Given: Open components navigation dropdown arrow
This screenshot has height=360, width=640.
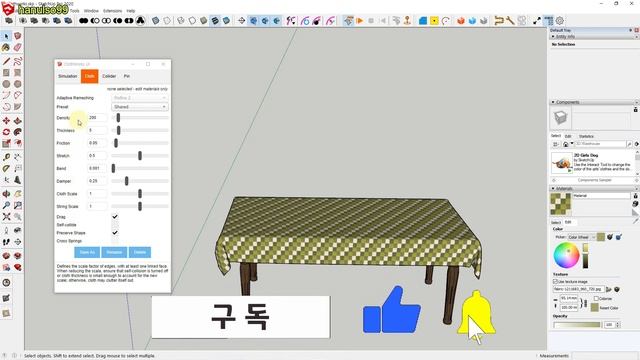Looking at the screenshot, I should (x=572, y=144).
